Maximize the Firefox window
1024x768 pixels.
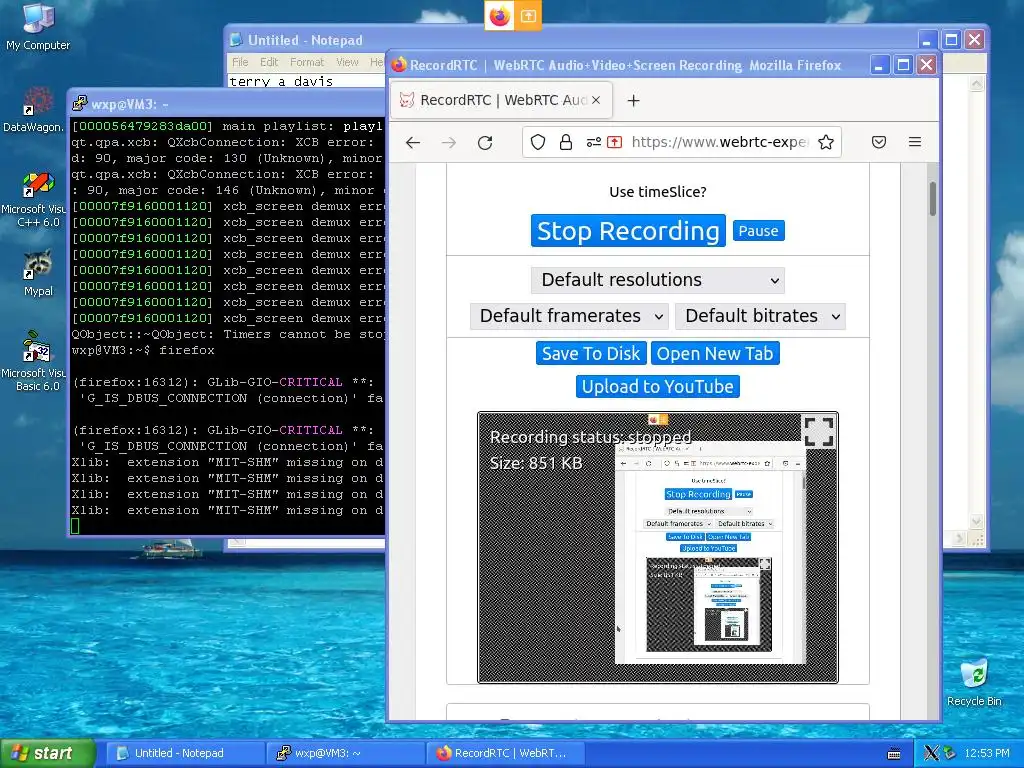[x=903, y=65]
